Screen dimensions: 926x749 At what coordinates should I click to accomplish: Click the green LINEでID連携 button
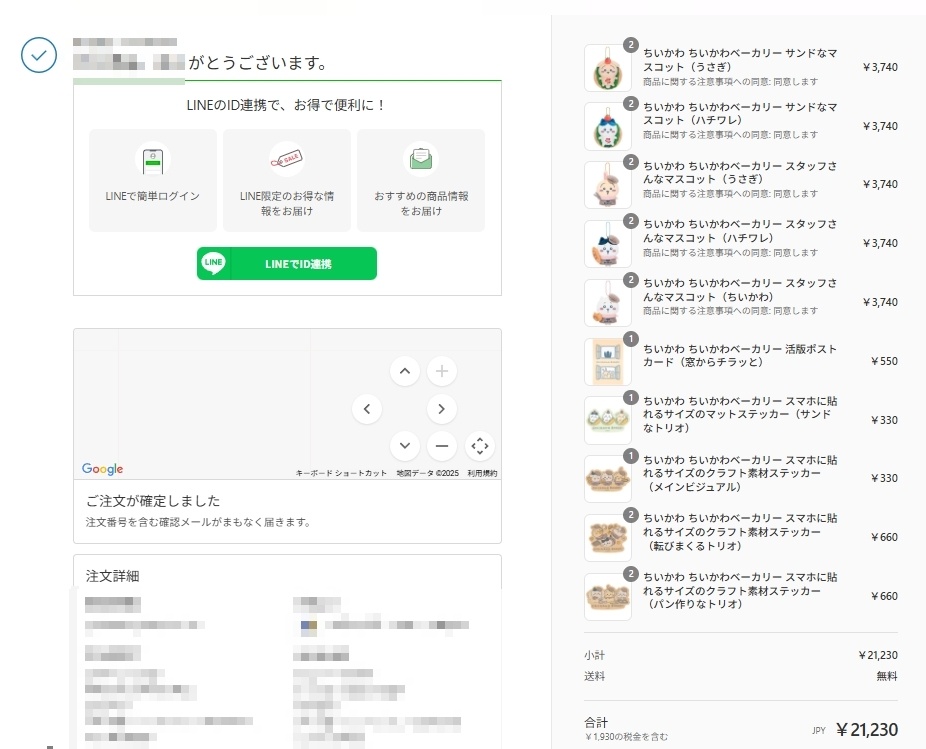coord(286,263)
